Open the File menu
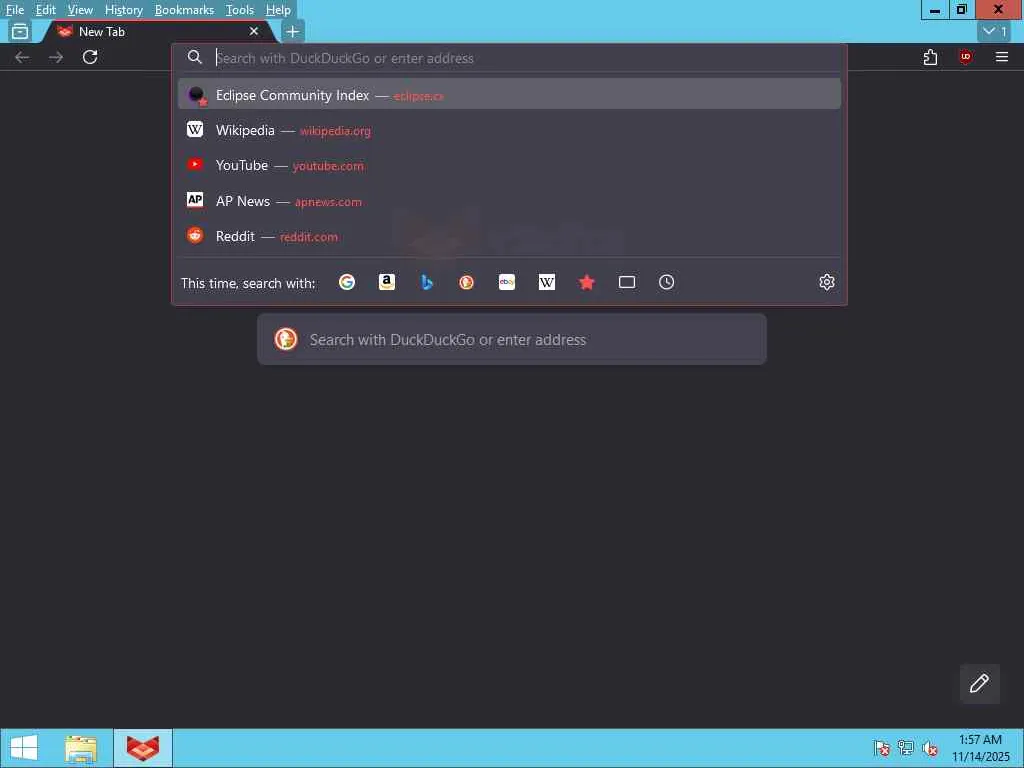Screen dimensions: 1024x768 pos(15,10)
